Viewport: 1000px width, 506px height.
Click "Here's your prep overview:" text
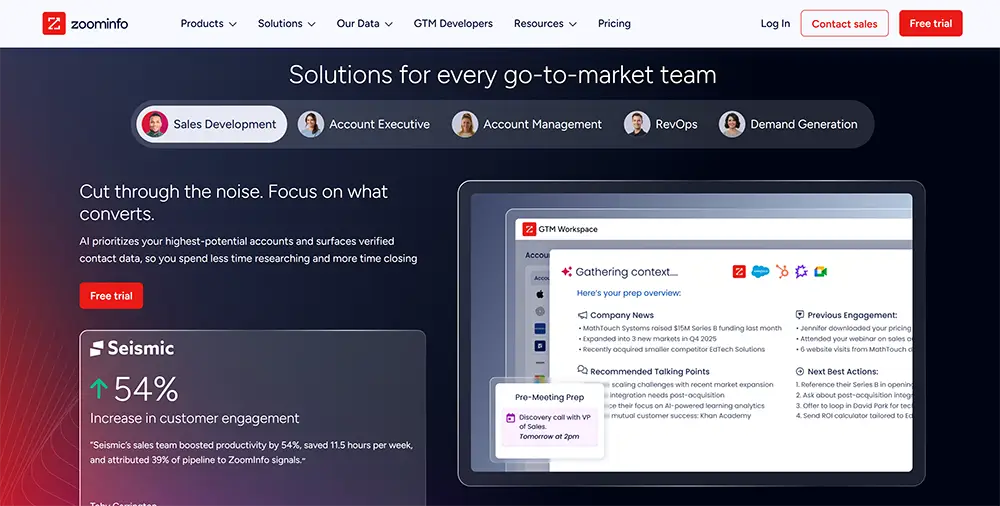click(x=629, y=293)
